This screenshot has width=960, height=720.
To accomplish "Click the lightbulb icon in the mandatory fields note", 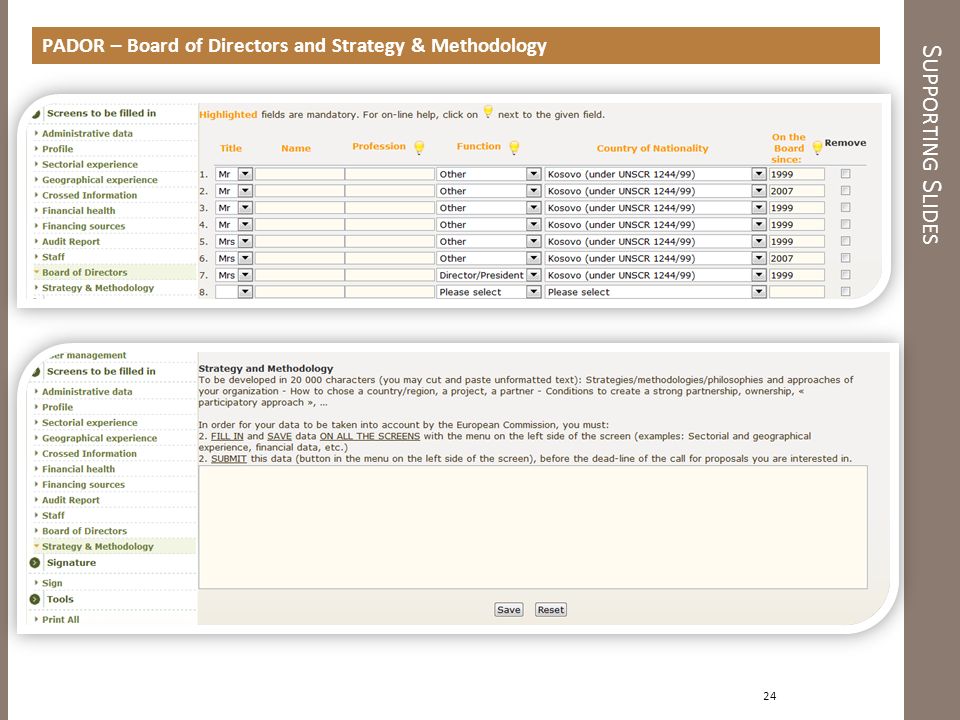I will pyautogui.click(x=488, y=112).
